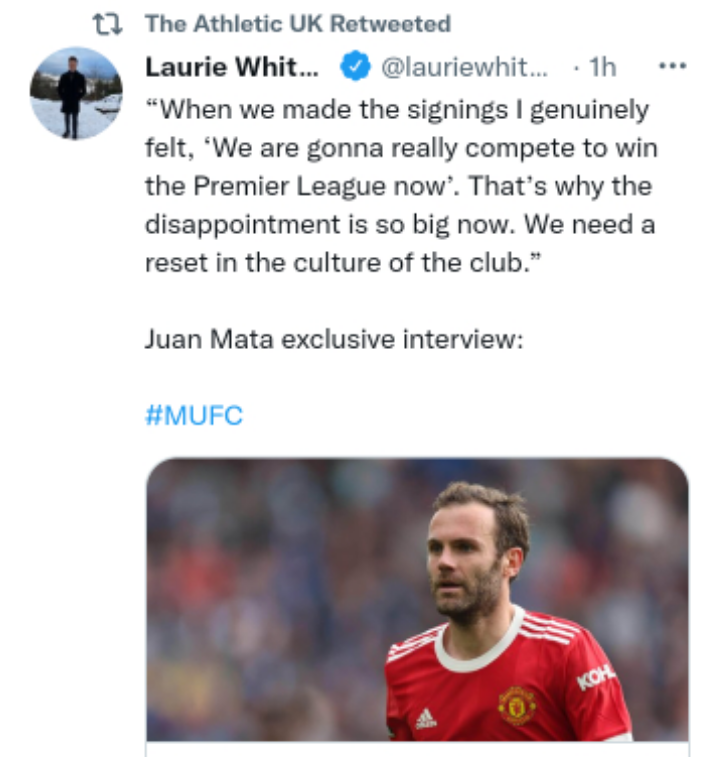Click the Manchester United crest on shirt
This screenshot has width=716, height=757.
pyautogui.click(x=517, y=705)
